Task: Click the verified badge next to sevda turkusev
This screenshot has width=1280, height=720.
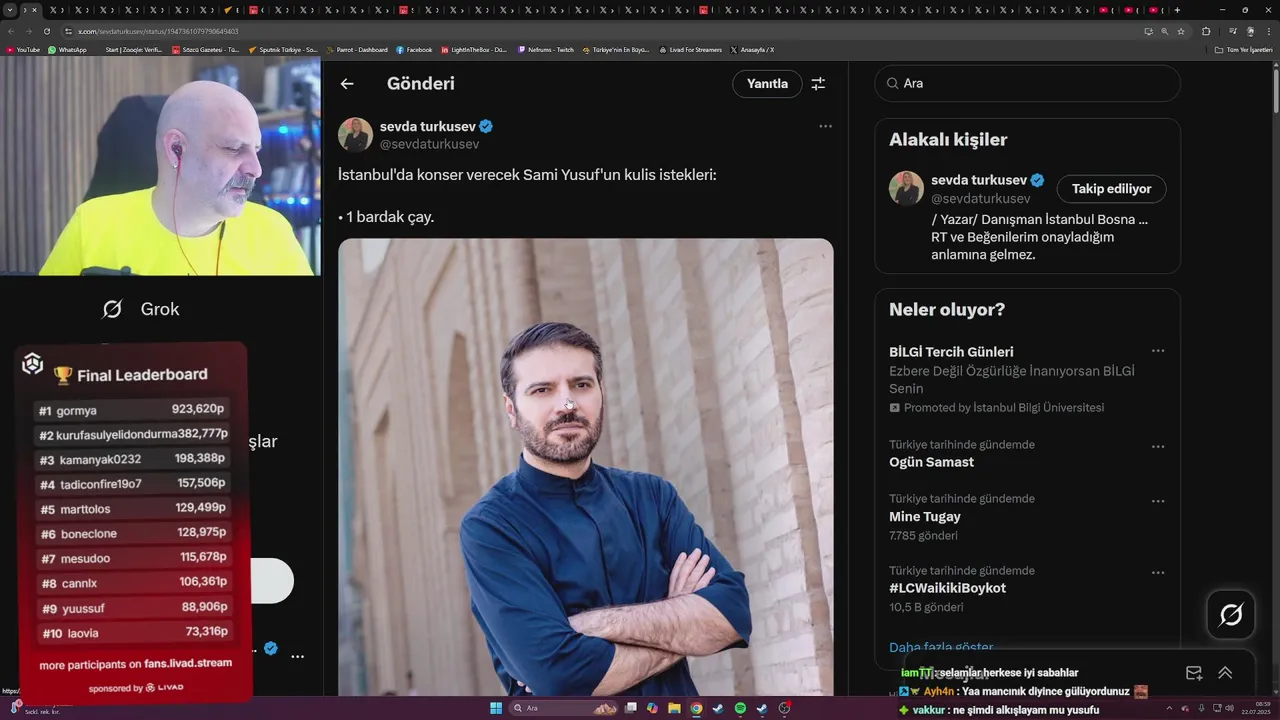Action: 486,127
